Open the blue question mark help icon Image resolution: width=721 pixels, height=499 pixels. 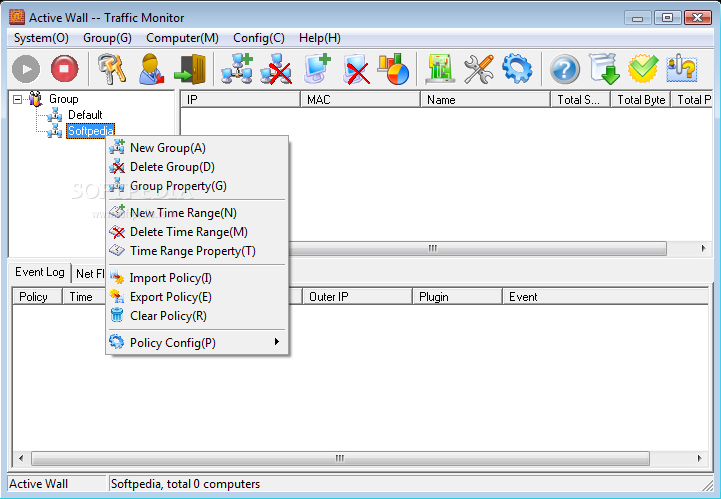(565, 69)
